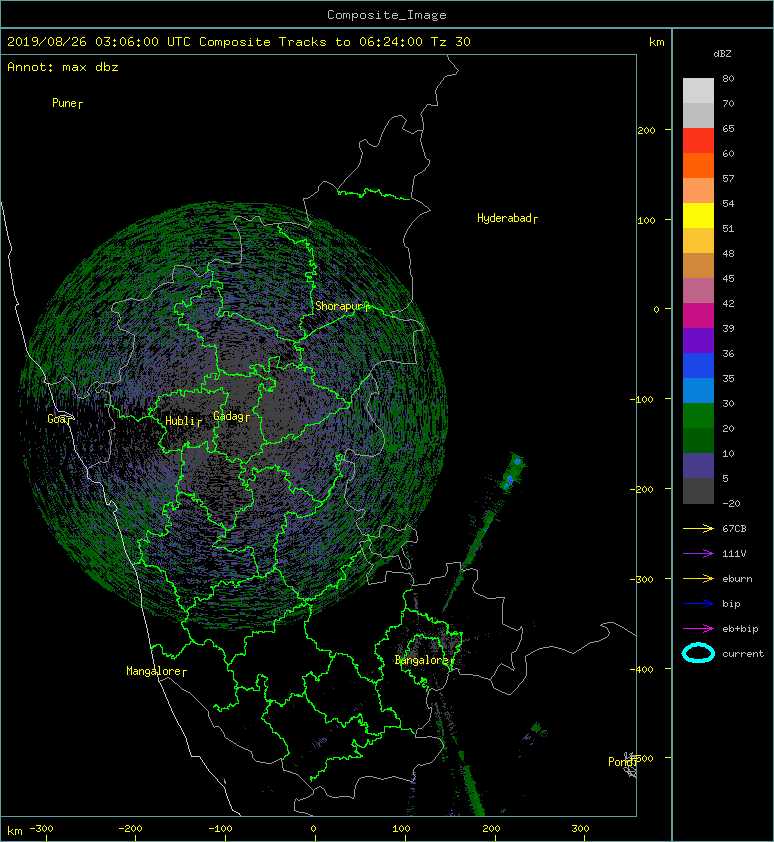Click the magenta eb+bip arrow icon

coord(698,629)
